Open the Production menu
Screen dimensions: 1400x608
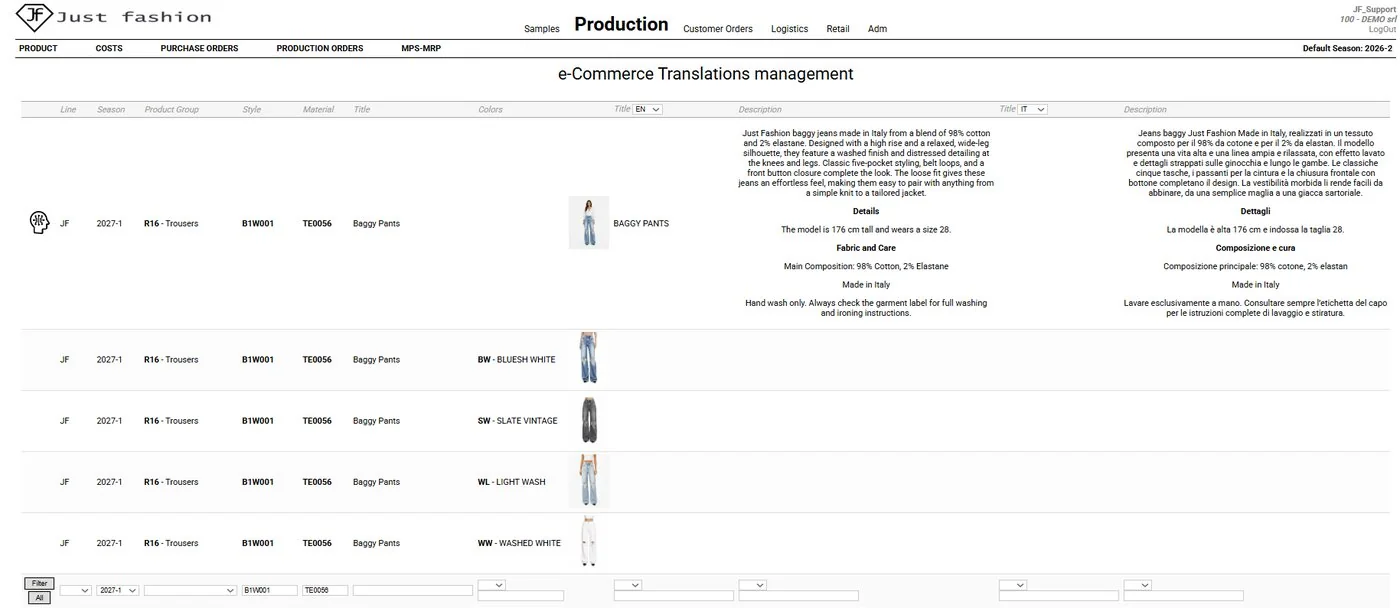pyautogui.click(x=621, y=24)
